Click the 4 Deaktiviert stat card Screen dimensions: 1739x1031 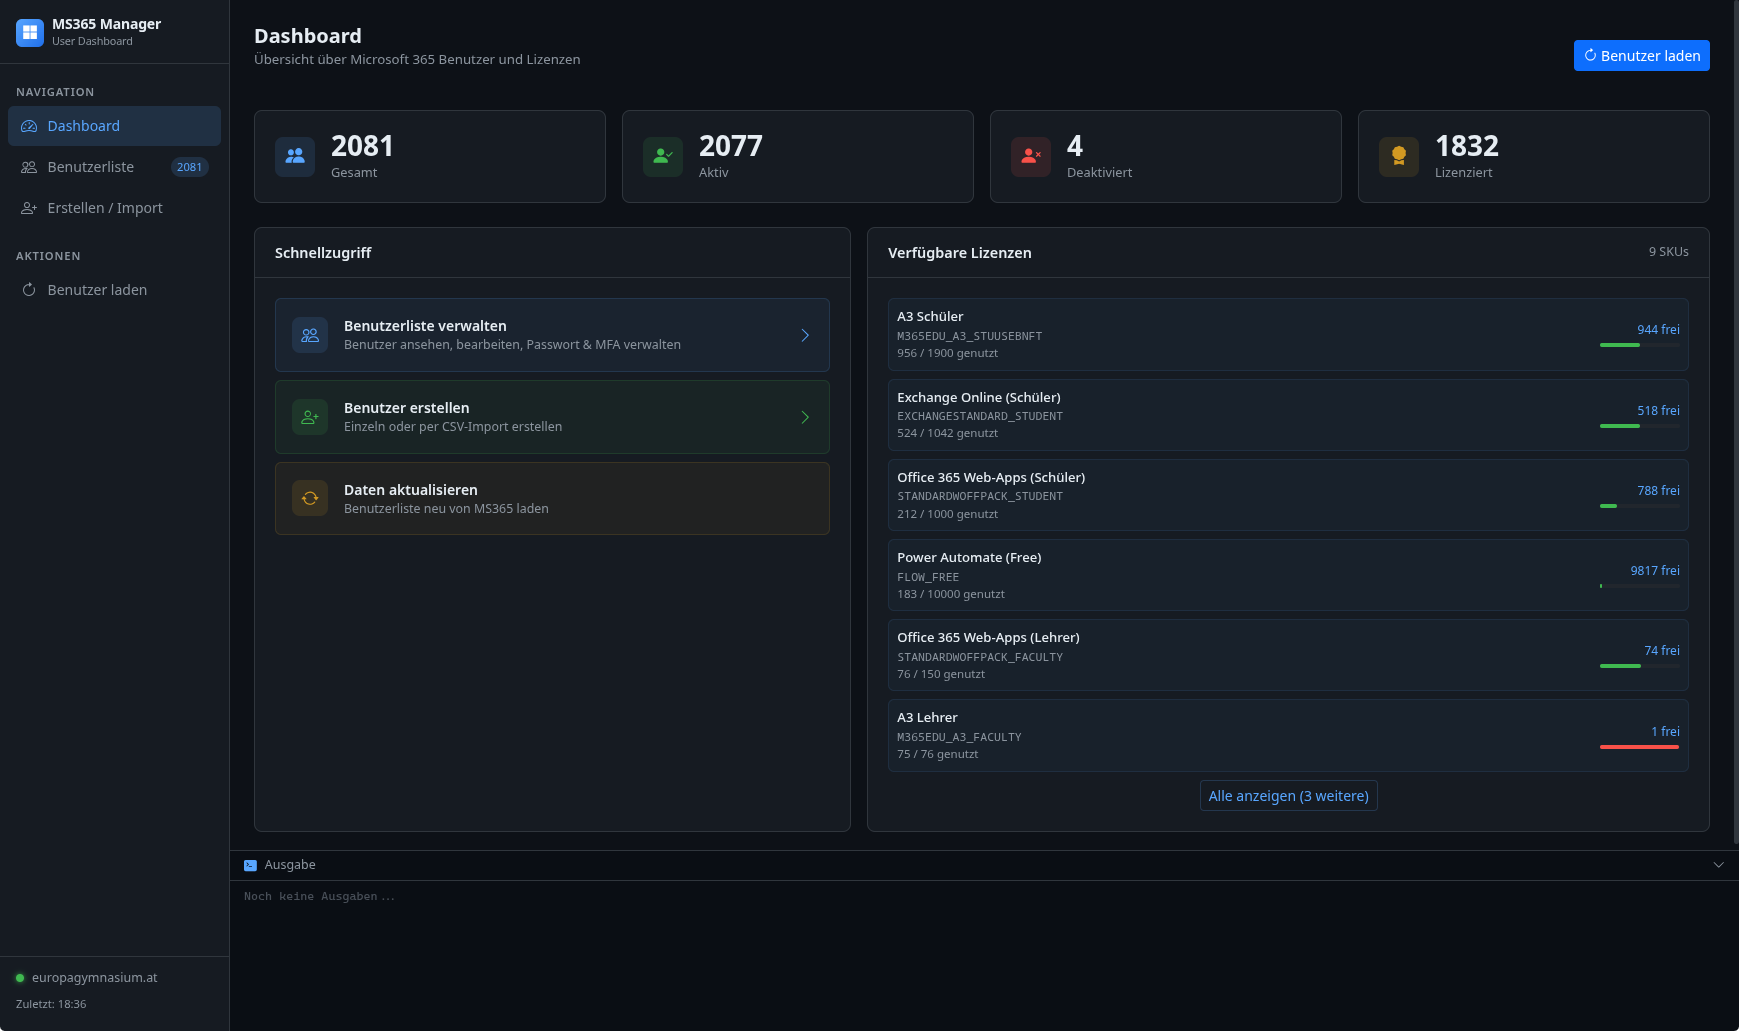1166,156
